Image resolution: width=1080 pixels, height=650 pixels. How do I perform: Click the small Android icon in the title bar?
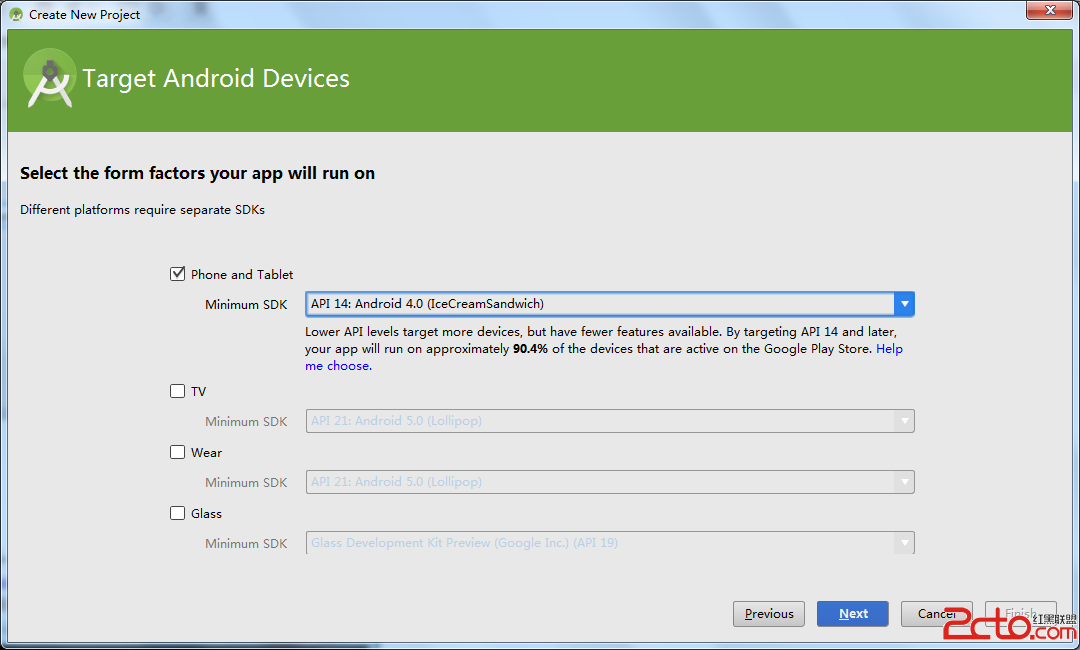tap(16, 15)
